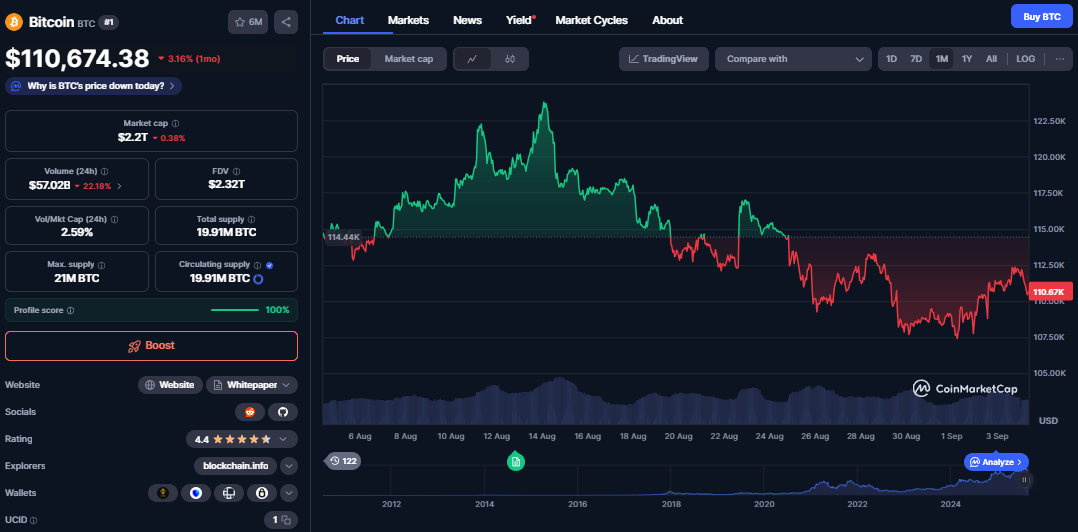Open the Website link
This screenshot has width=1078, height=532.
(x=170, y=385)
